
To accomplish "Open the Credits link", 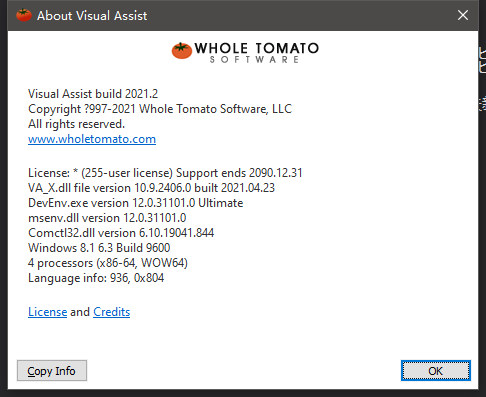I will (112, 312).
